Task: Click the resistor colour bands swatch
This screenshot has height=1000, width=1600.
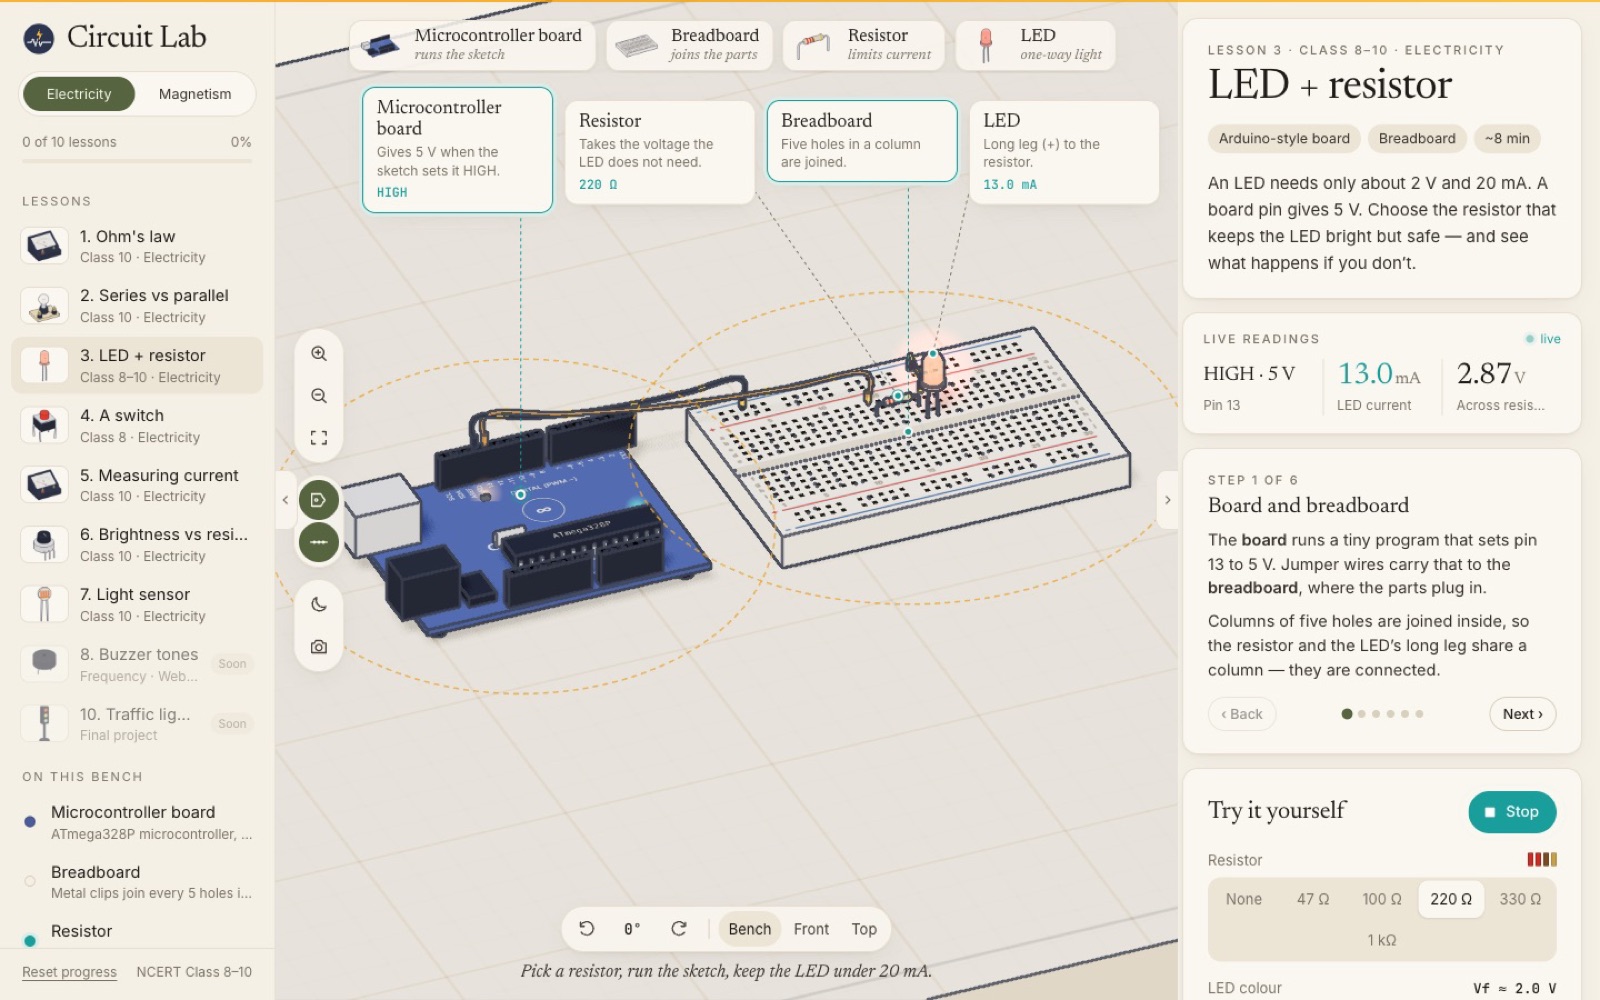Action: click(1542, 860)
